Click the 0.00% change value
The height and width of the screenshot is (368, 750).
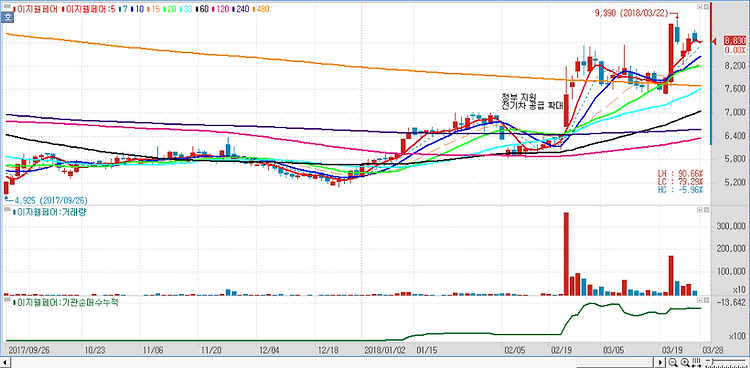[734, 50]
